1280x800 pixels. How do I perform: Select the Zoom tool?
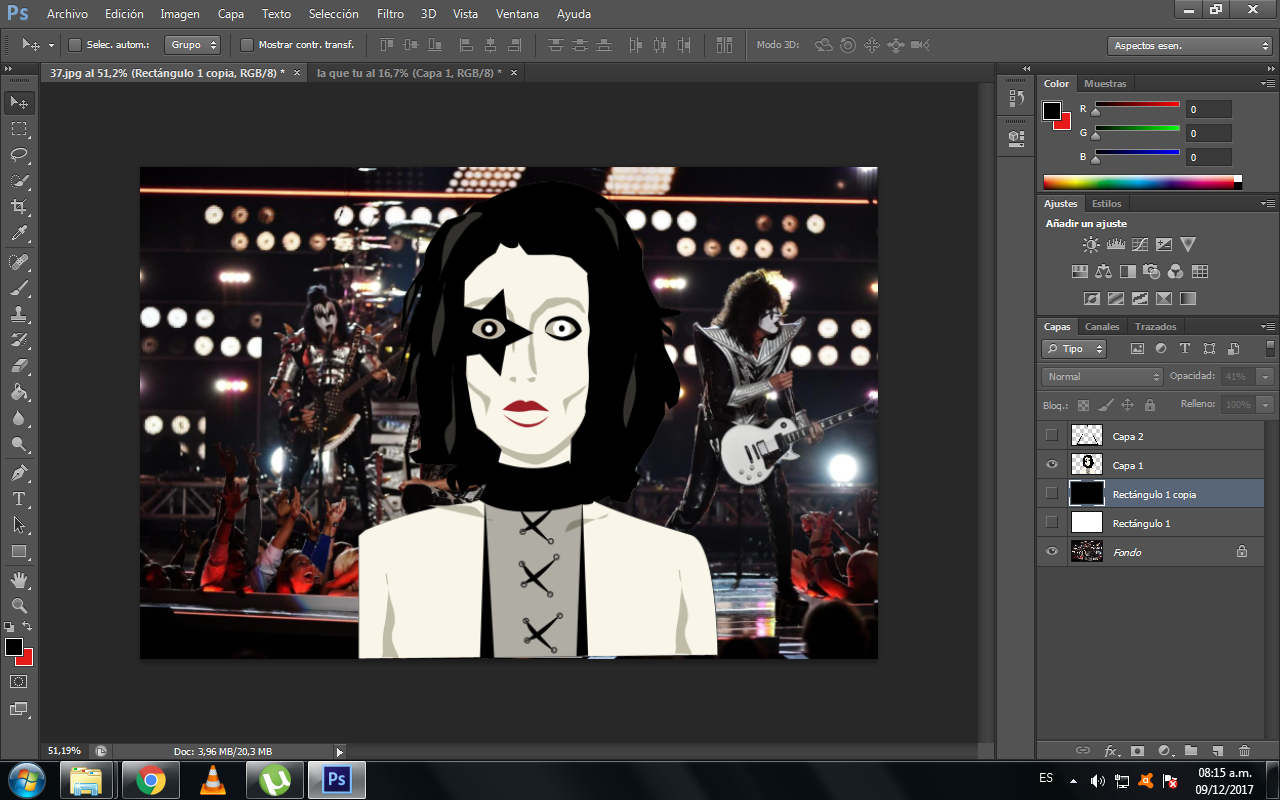(19, 606)
